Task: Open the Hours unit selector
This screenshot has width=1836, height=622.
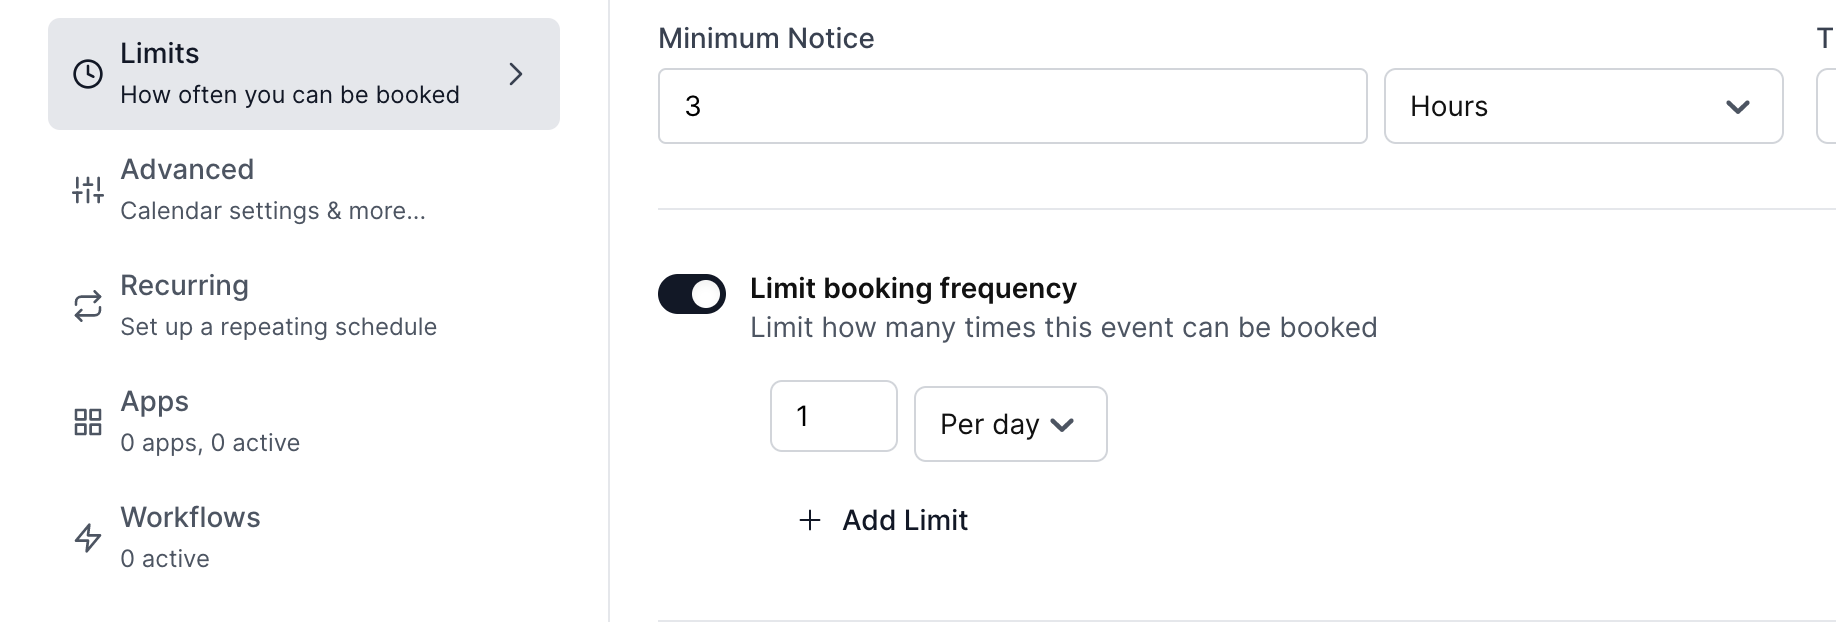Action: (1583, 106)
